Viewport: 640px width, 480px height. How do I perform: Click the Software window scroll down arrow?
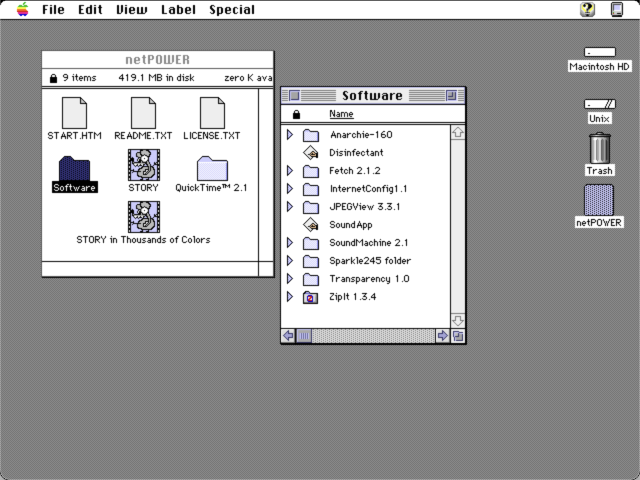458,320
